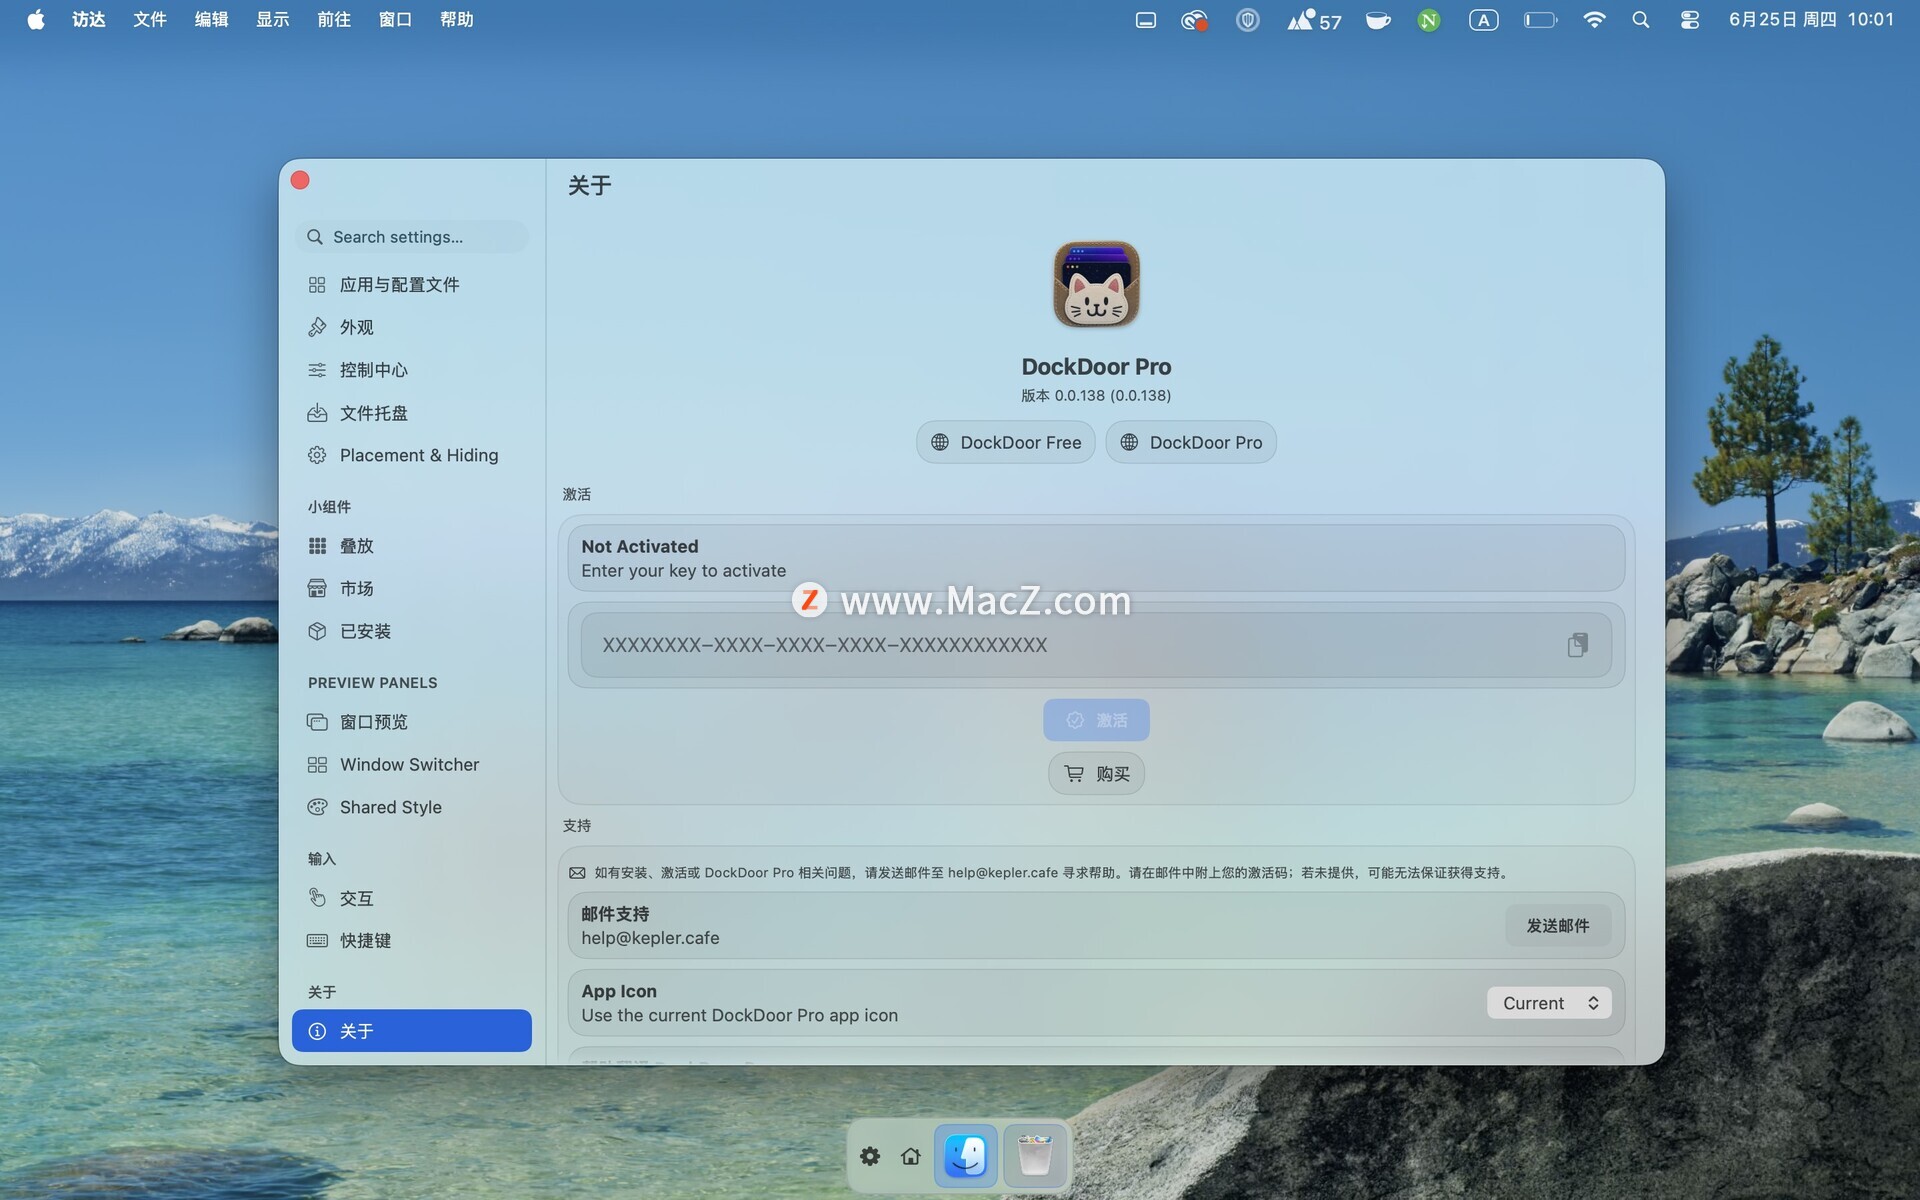
Task: Show 已安装 installed widgets
Action: pos(411,631)
